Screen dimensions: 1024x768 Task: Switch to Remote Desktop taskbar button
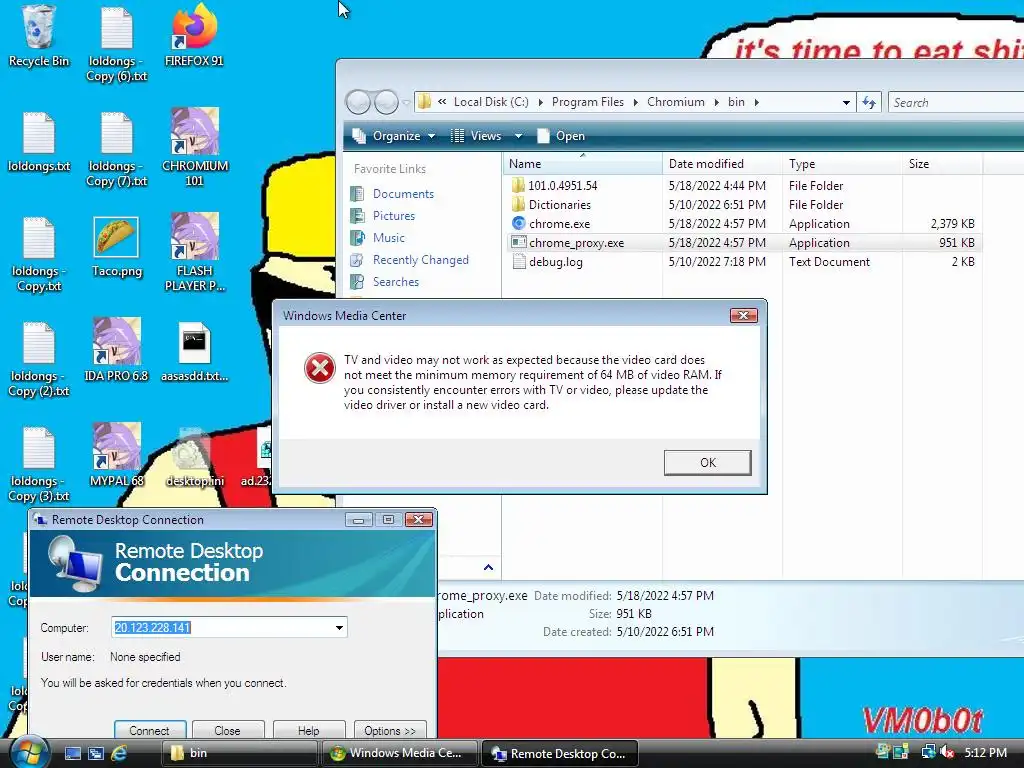tap(560, 753)
